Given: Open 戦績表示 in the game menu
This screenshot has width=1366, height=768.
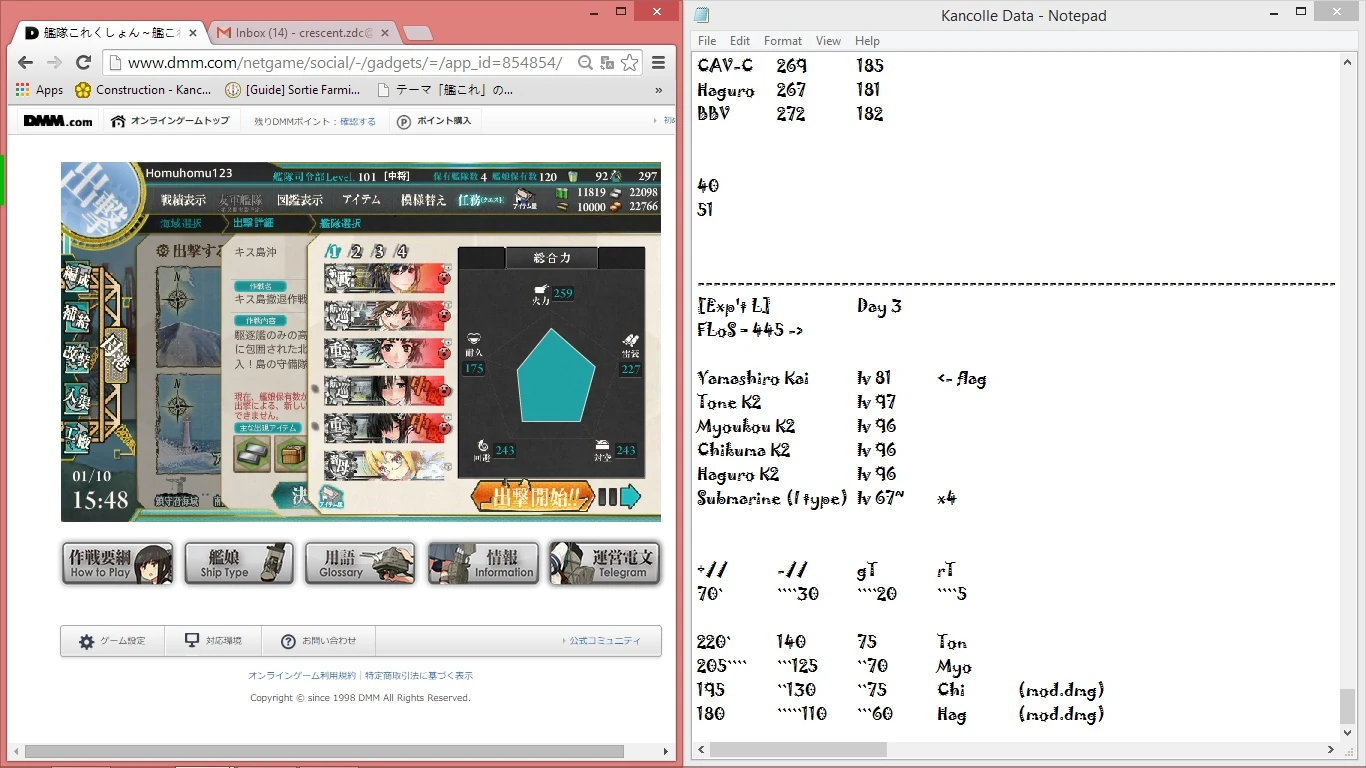Looking at the screenshot, I should 184,200.
